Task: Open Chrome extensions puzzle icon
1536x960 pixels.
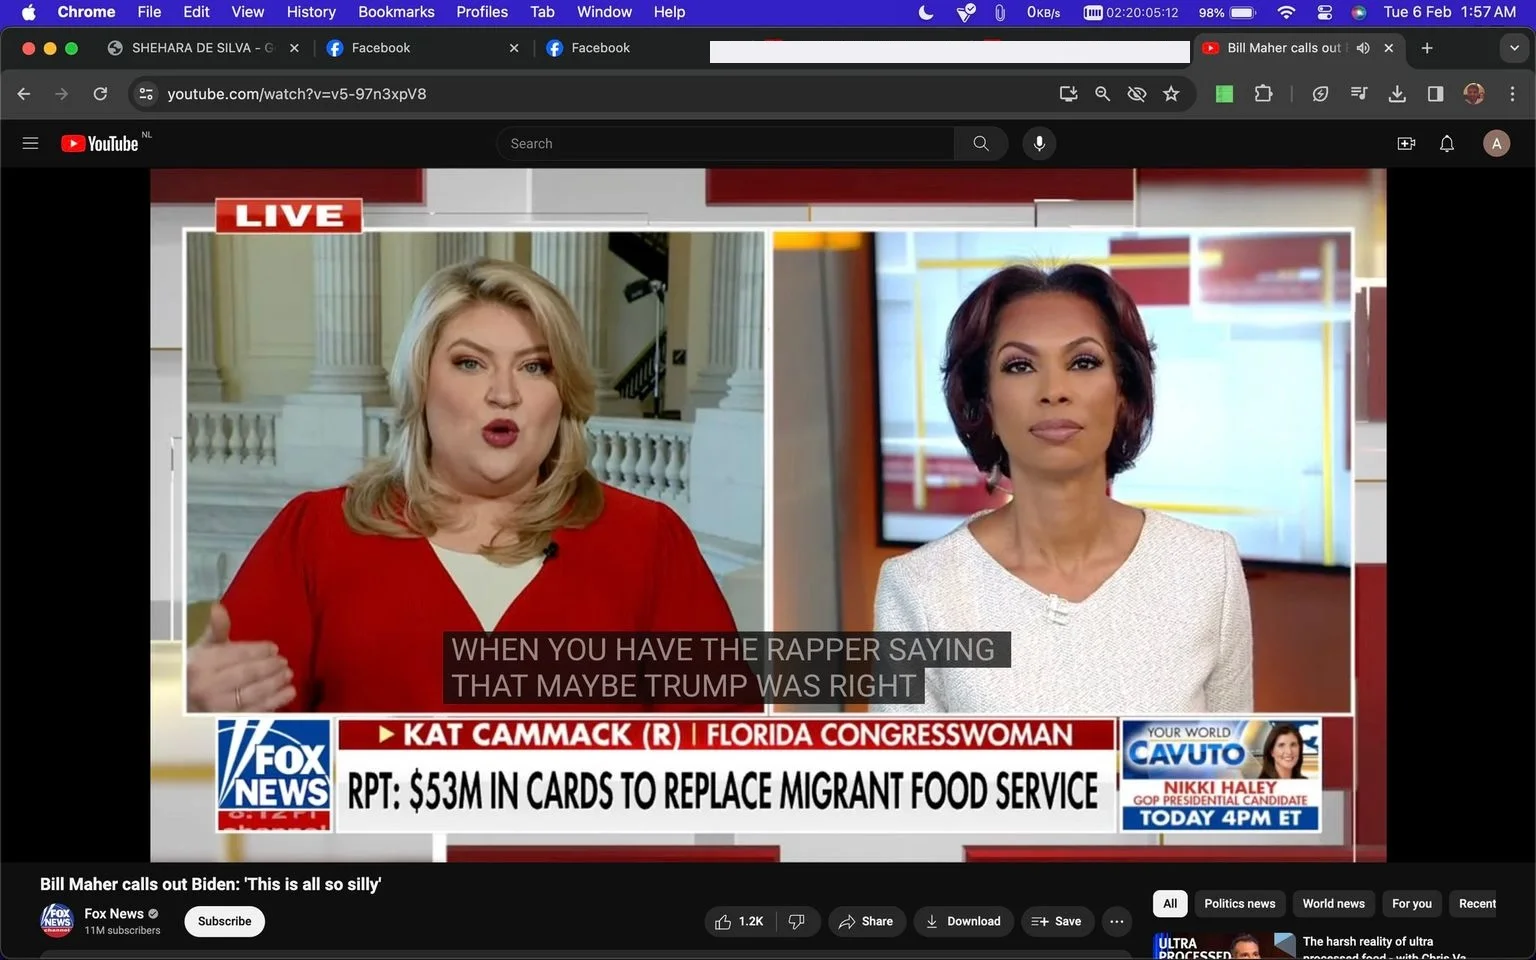Action: tap(1263, 94)
